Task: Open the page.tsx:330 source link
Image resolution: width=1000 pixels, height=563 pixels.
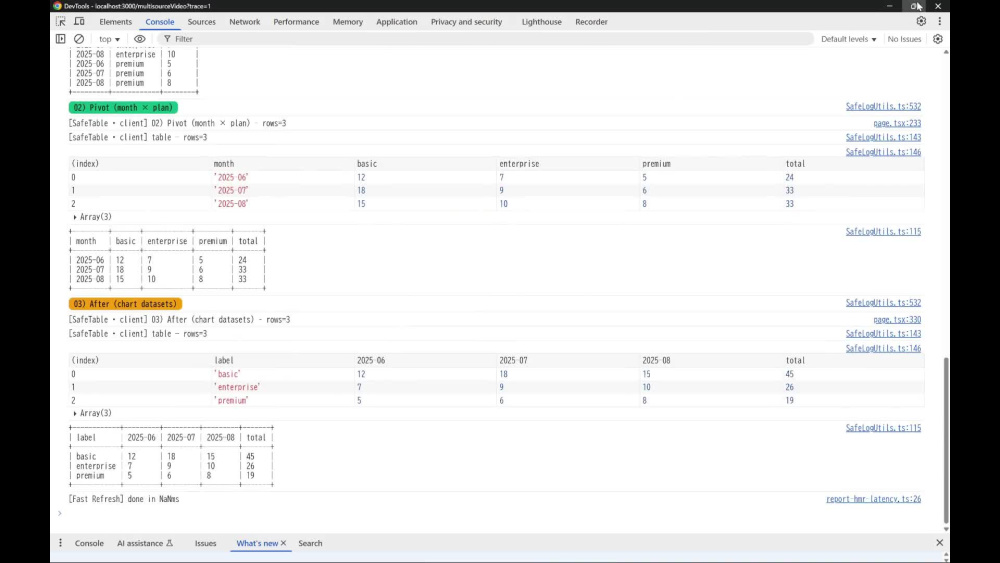Action: pos(897,319)
